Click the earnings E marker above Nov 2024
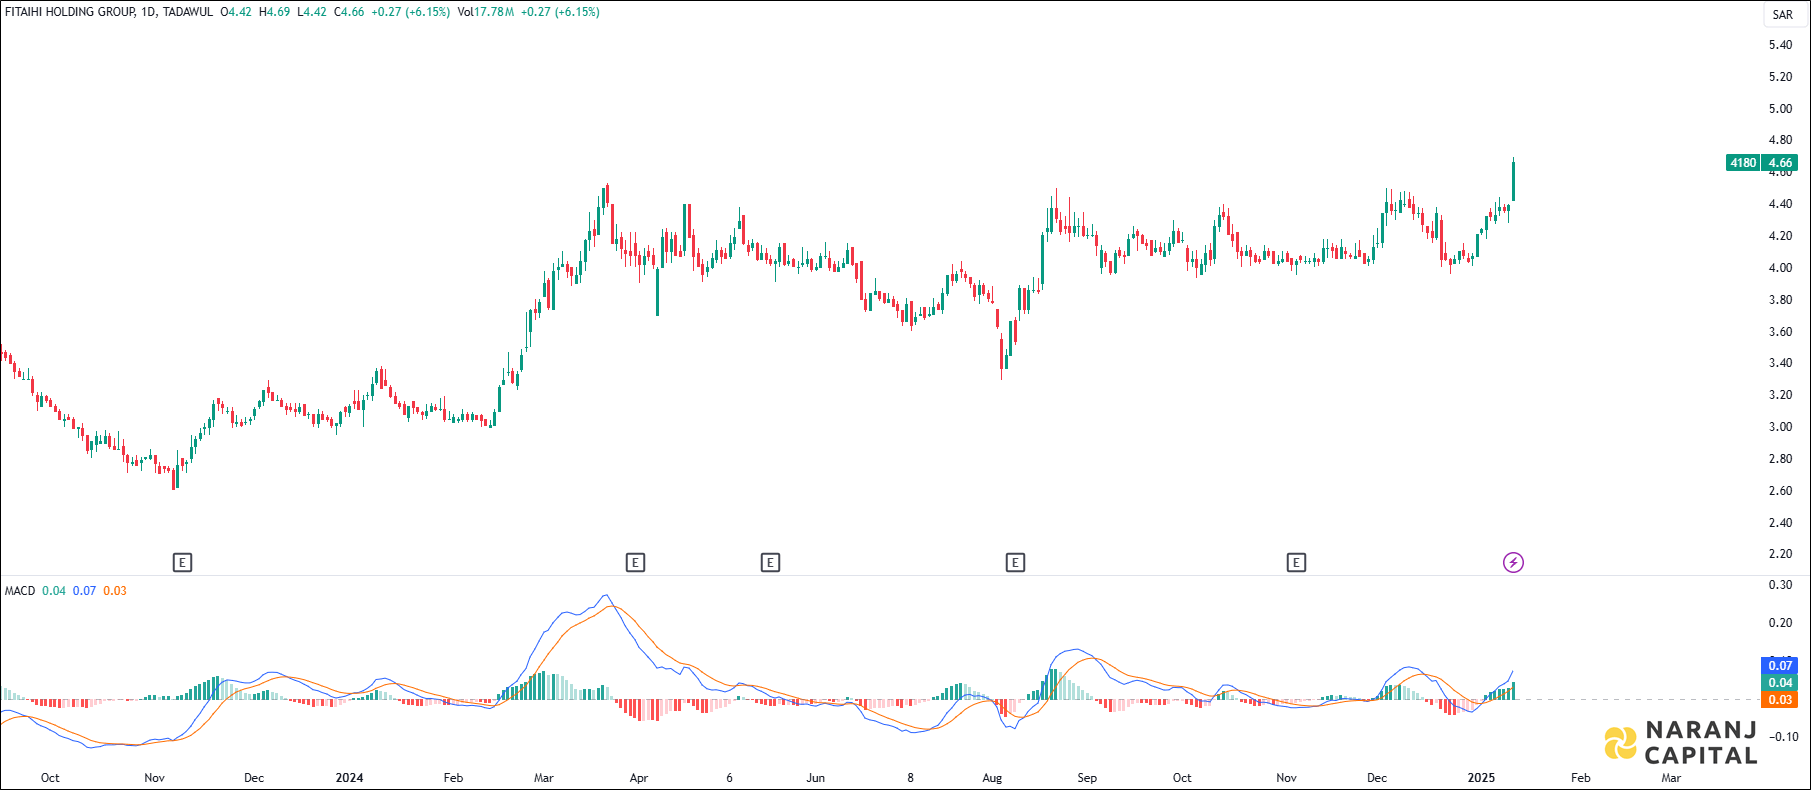Image resolution: width=1811 pixels, height=790 pixels. [1296, 563]
